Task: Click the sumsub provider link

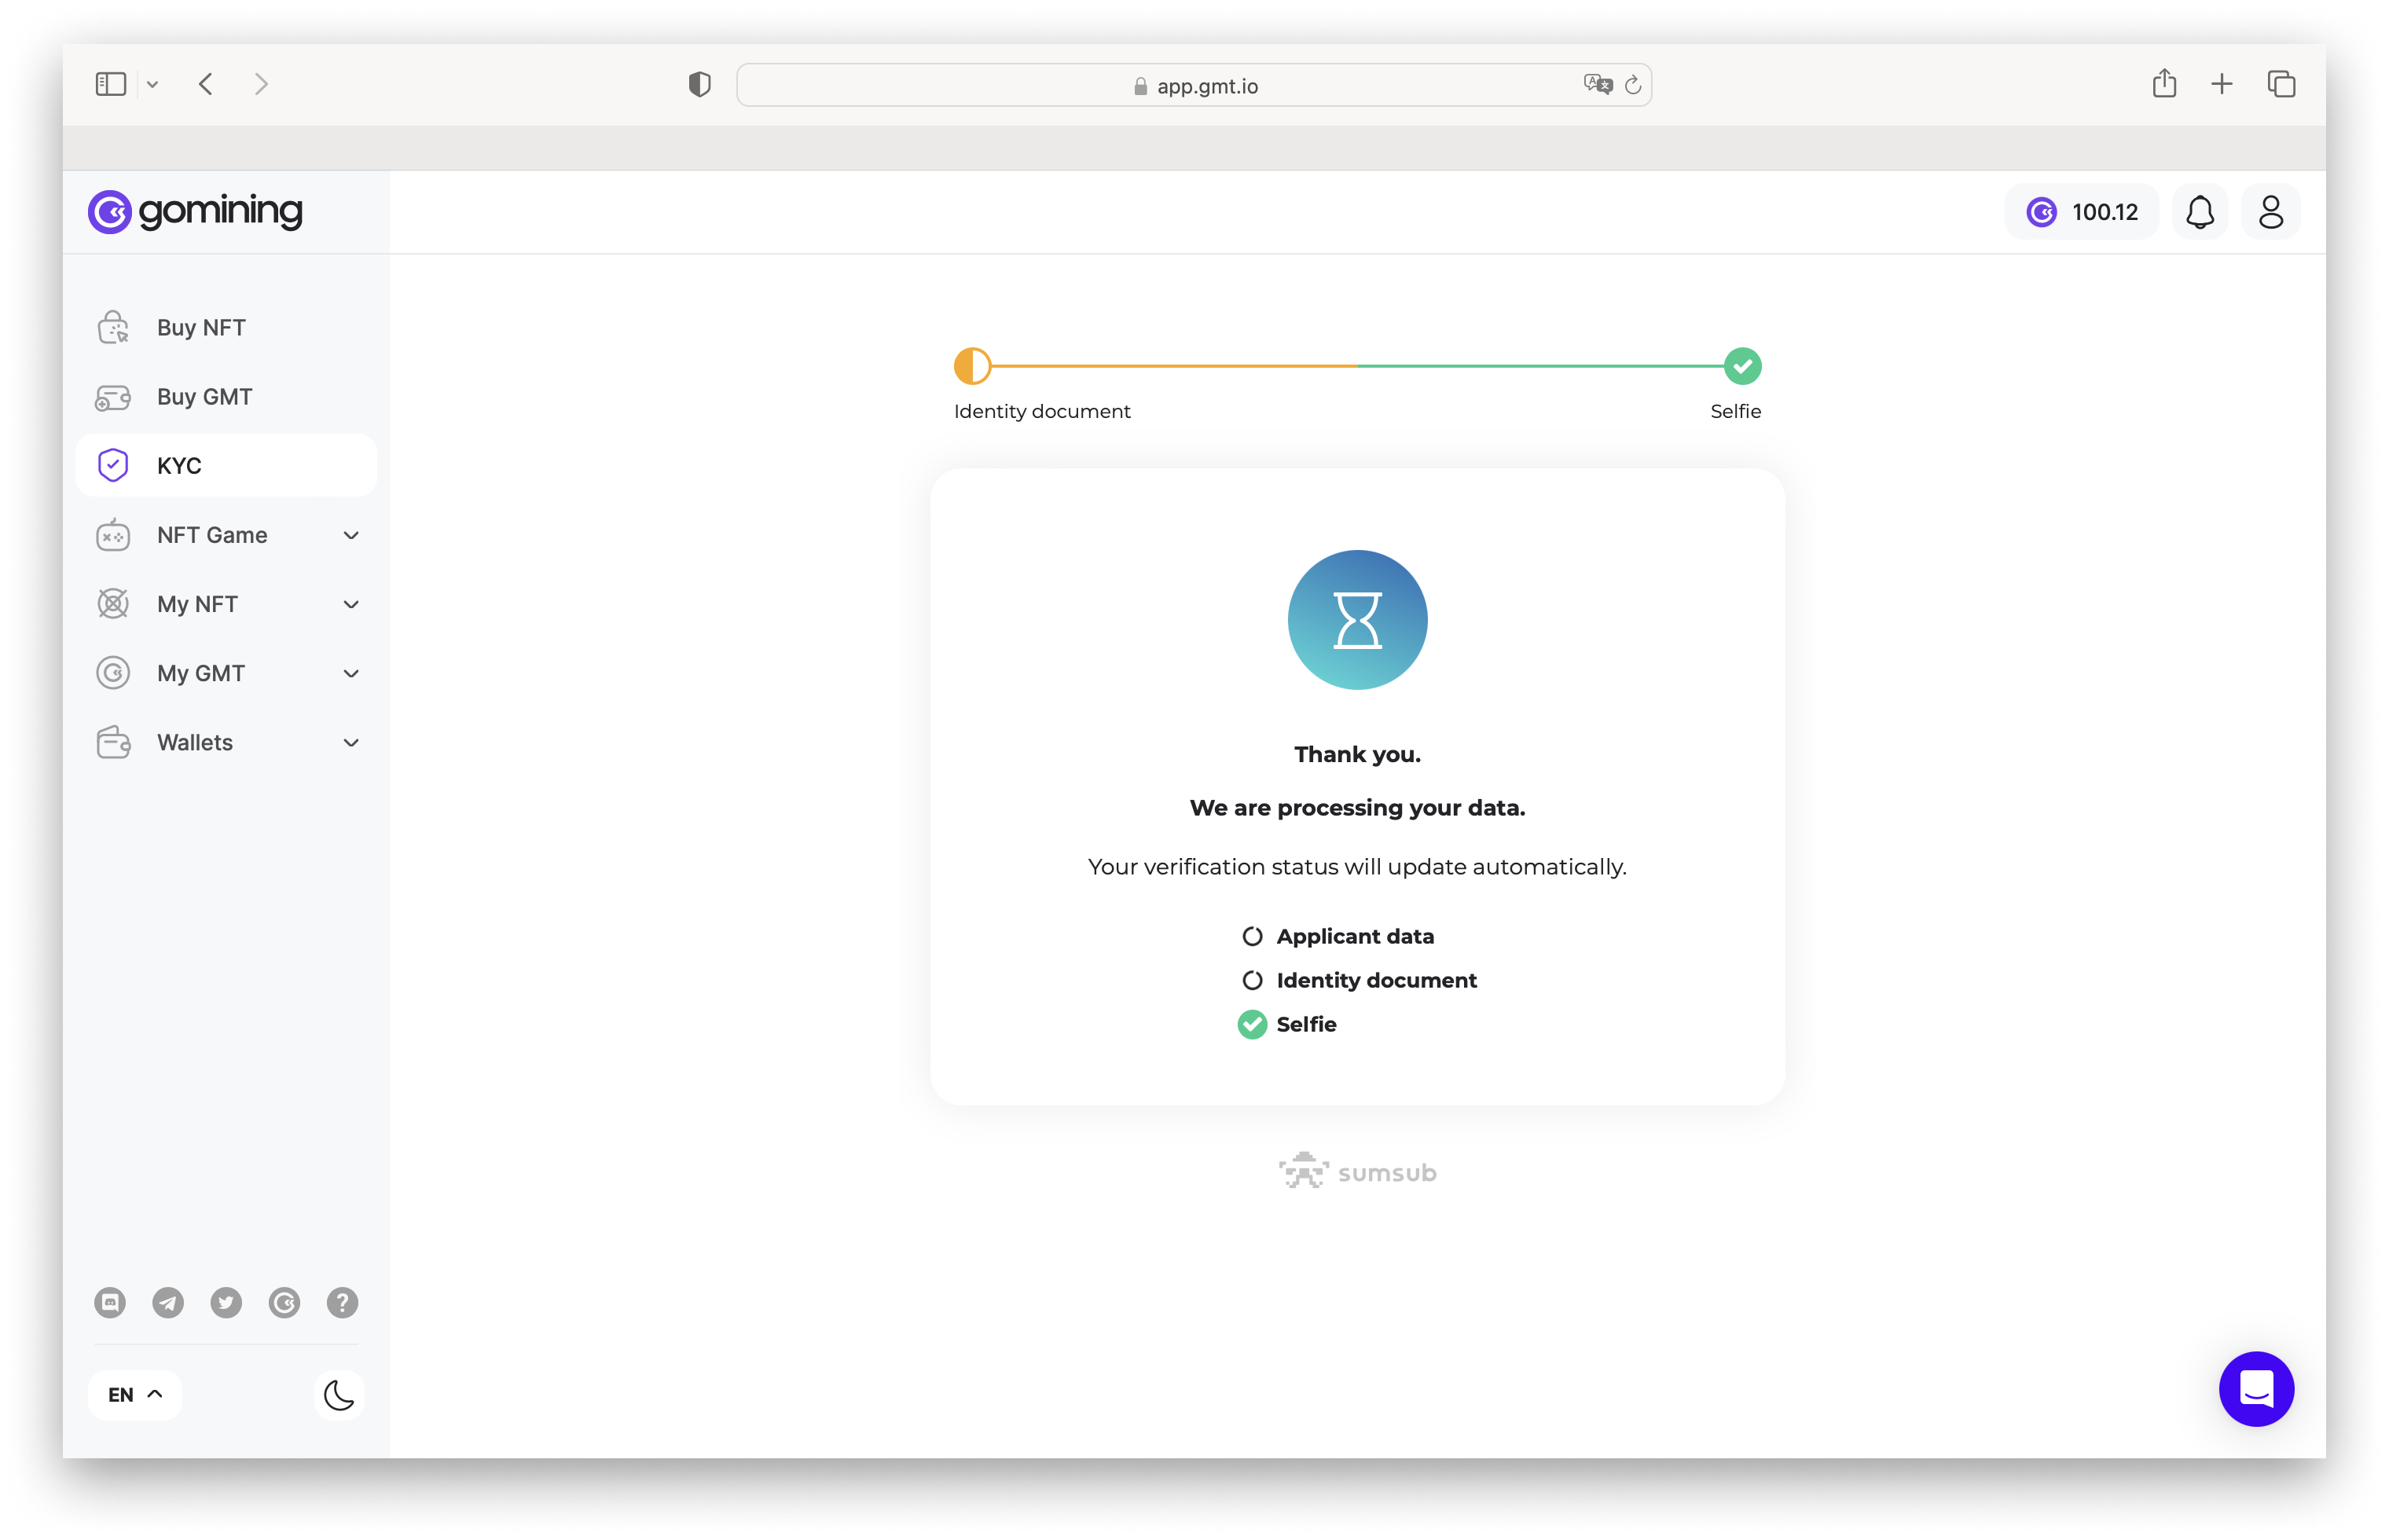Action: (x=1357, y=1172)
